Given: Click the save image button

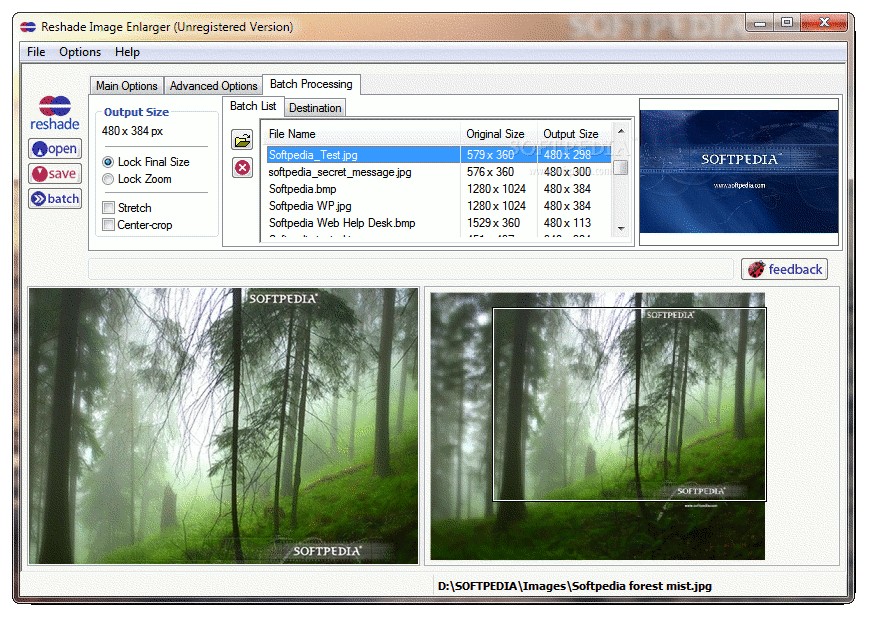Looking at the screenshot, I should pos(55,174).
